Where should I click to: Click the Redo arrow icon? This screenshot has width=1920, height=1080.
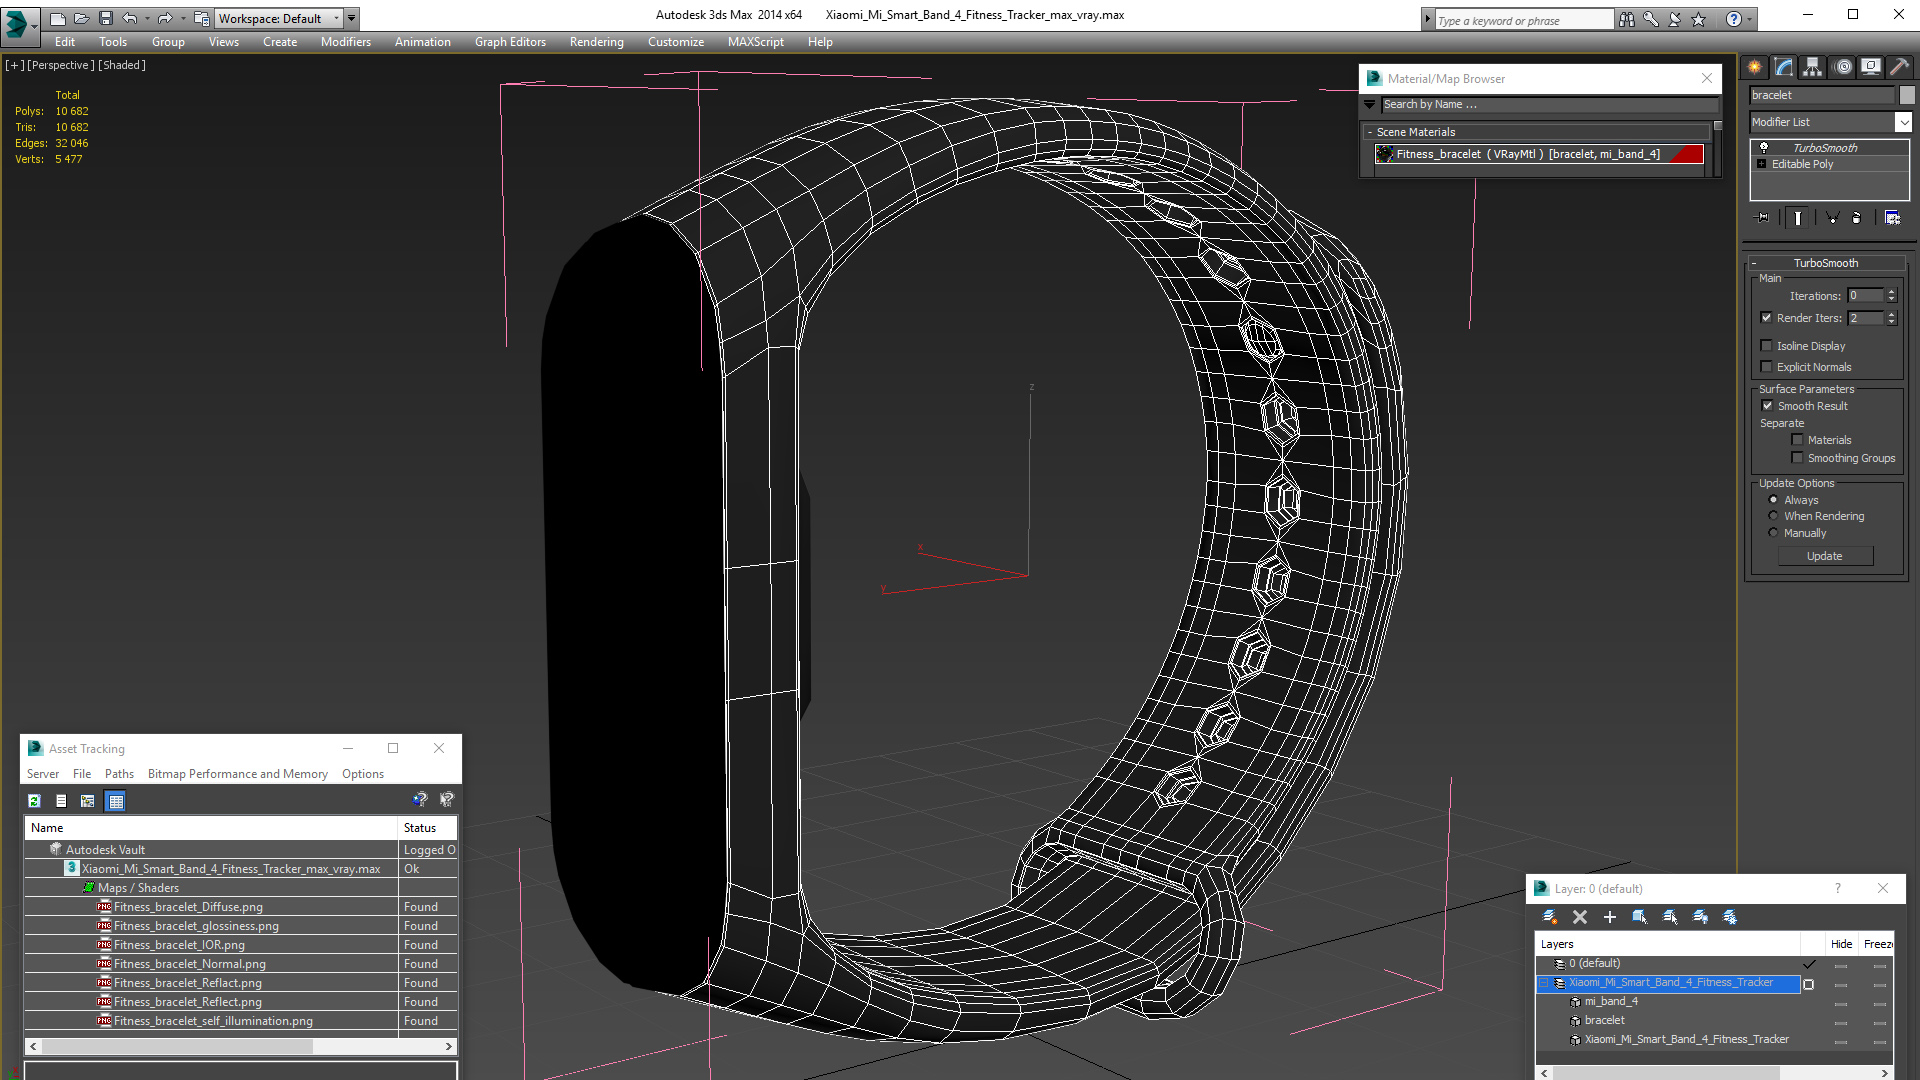click(165, 18)
